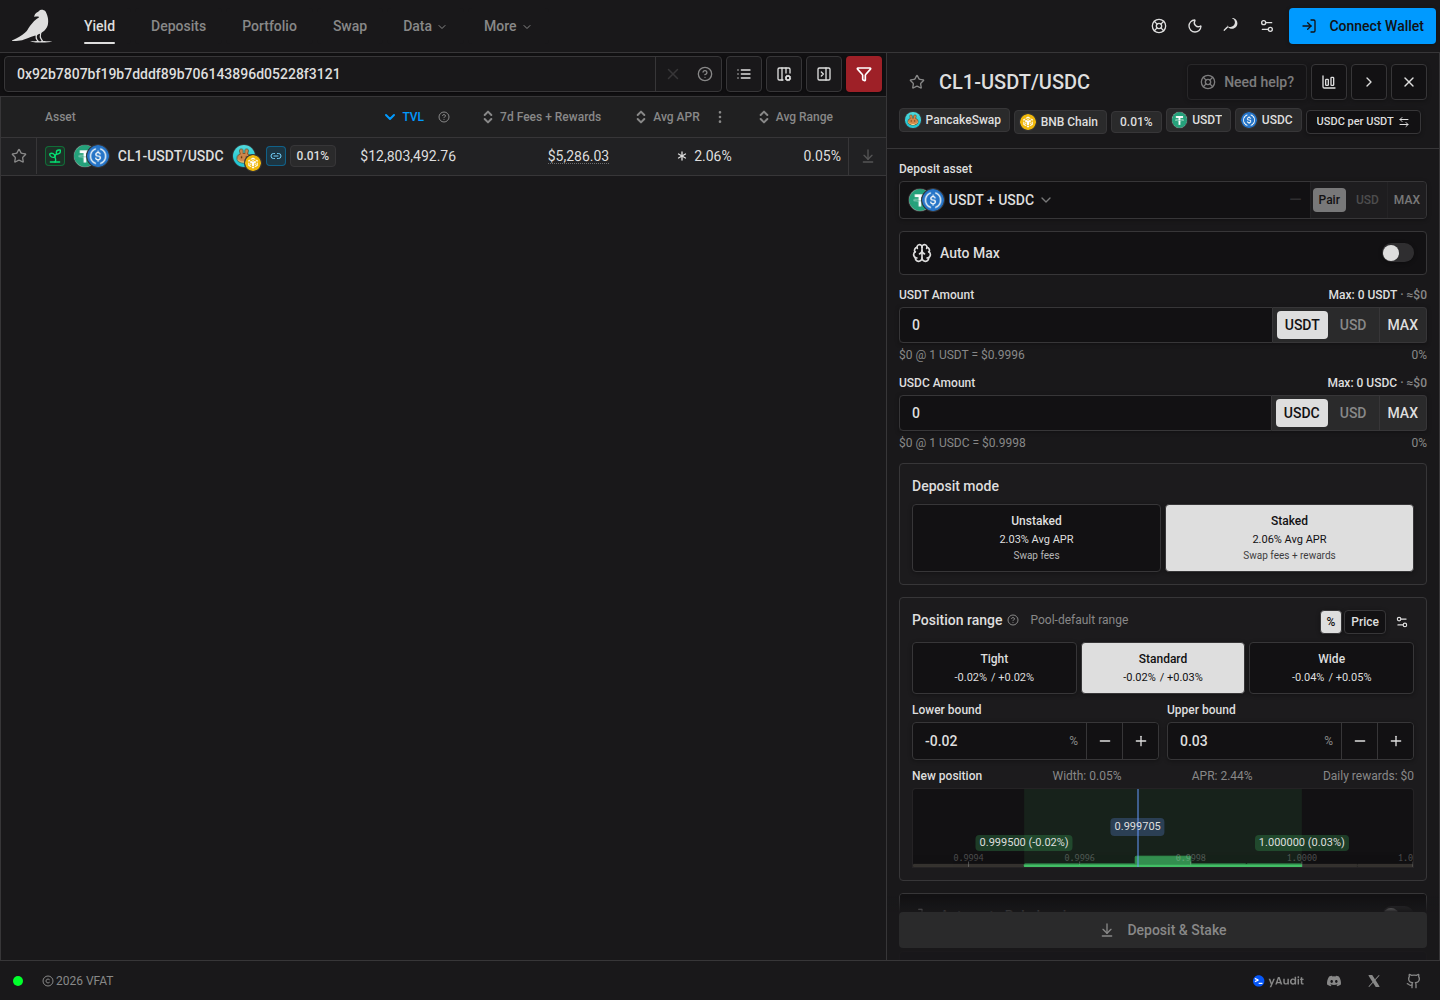Screen dimensions: 1440x1000
Task: Decrease the lower bound value
Action: coord(1105,741)
